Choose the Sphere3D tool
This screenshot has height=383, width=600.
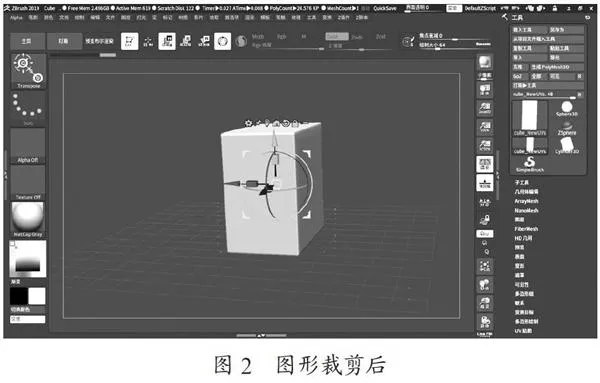tap(566, 109)
